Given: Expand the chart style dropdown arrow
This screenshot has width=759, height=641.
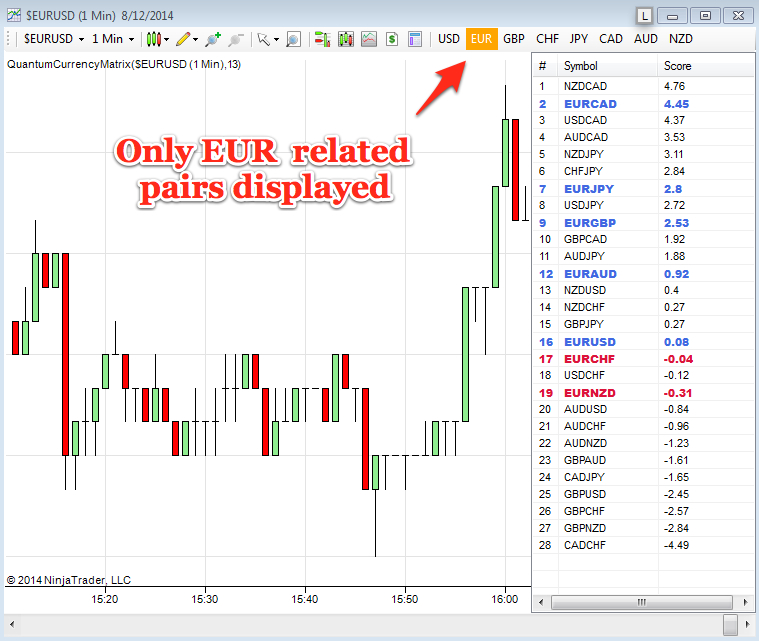Looking at the screenshot, I should [167, 40].
